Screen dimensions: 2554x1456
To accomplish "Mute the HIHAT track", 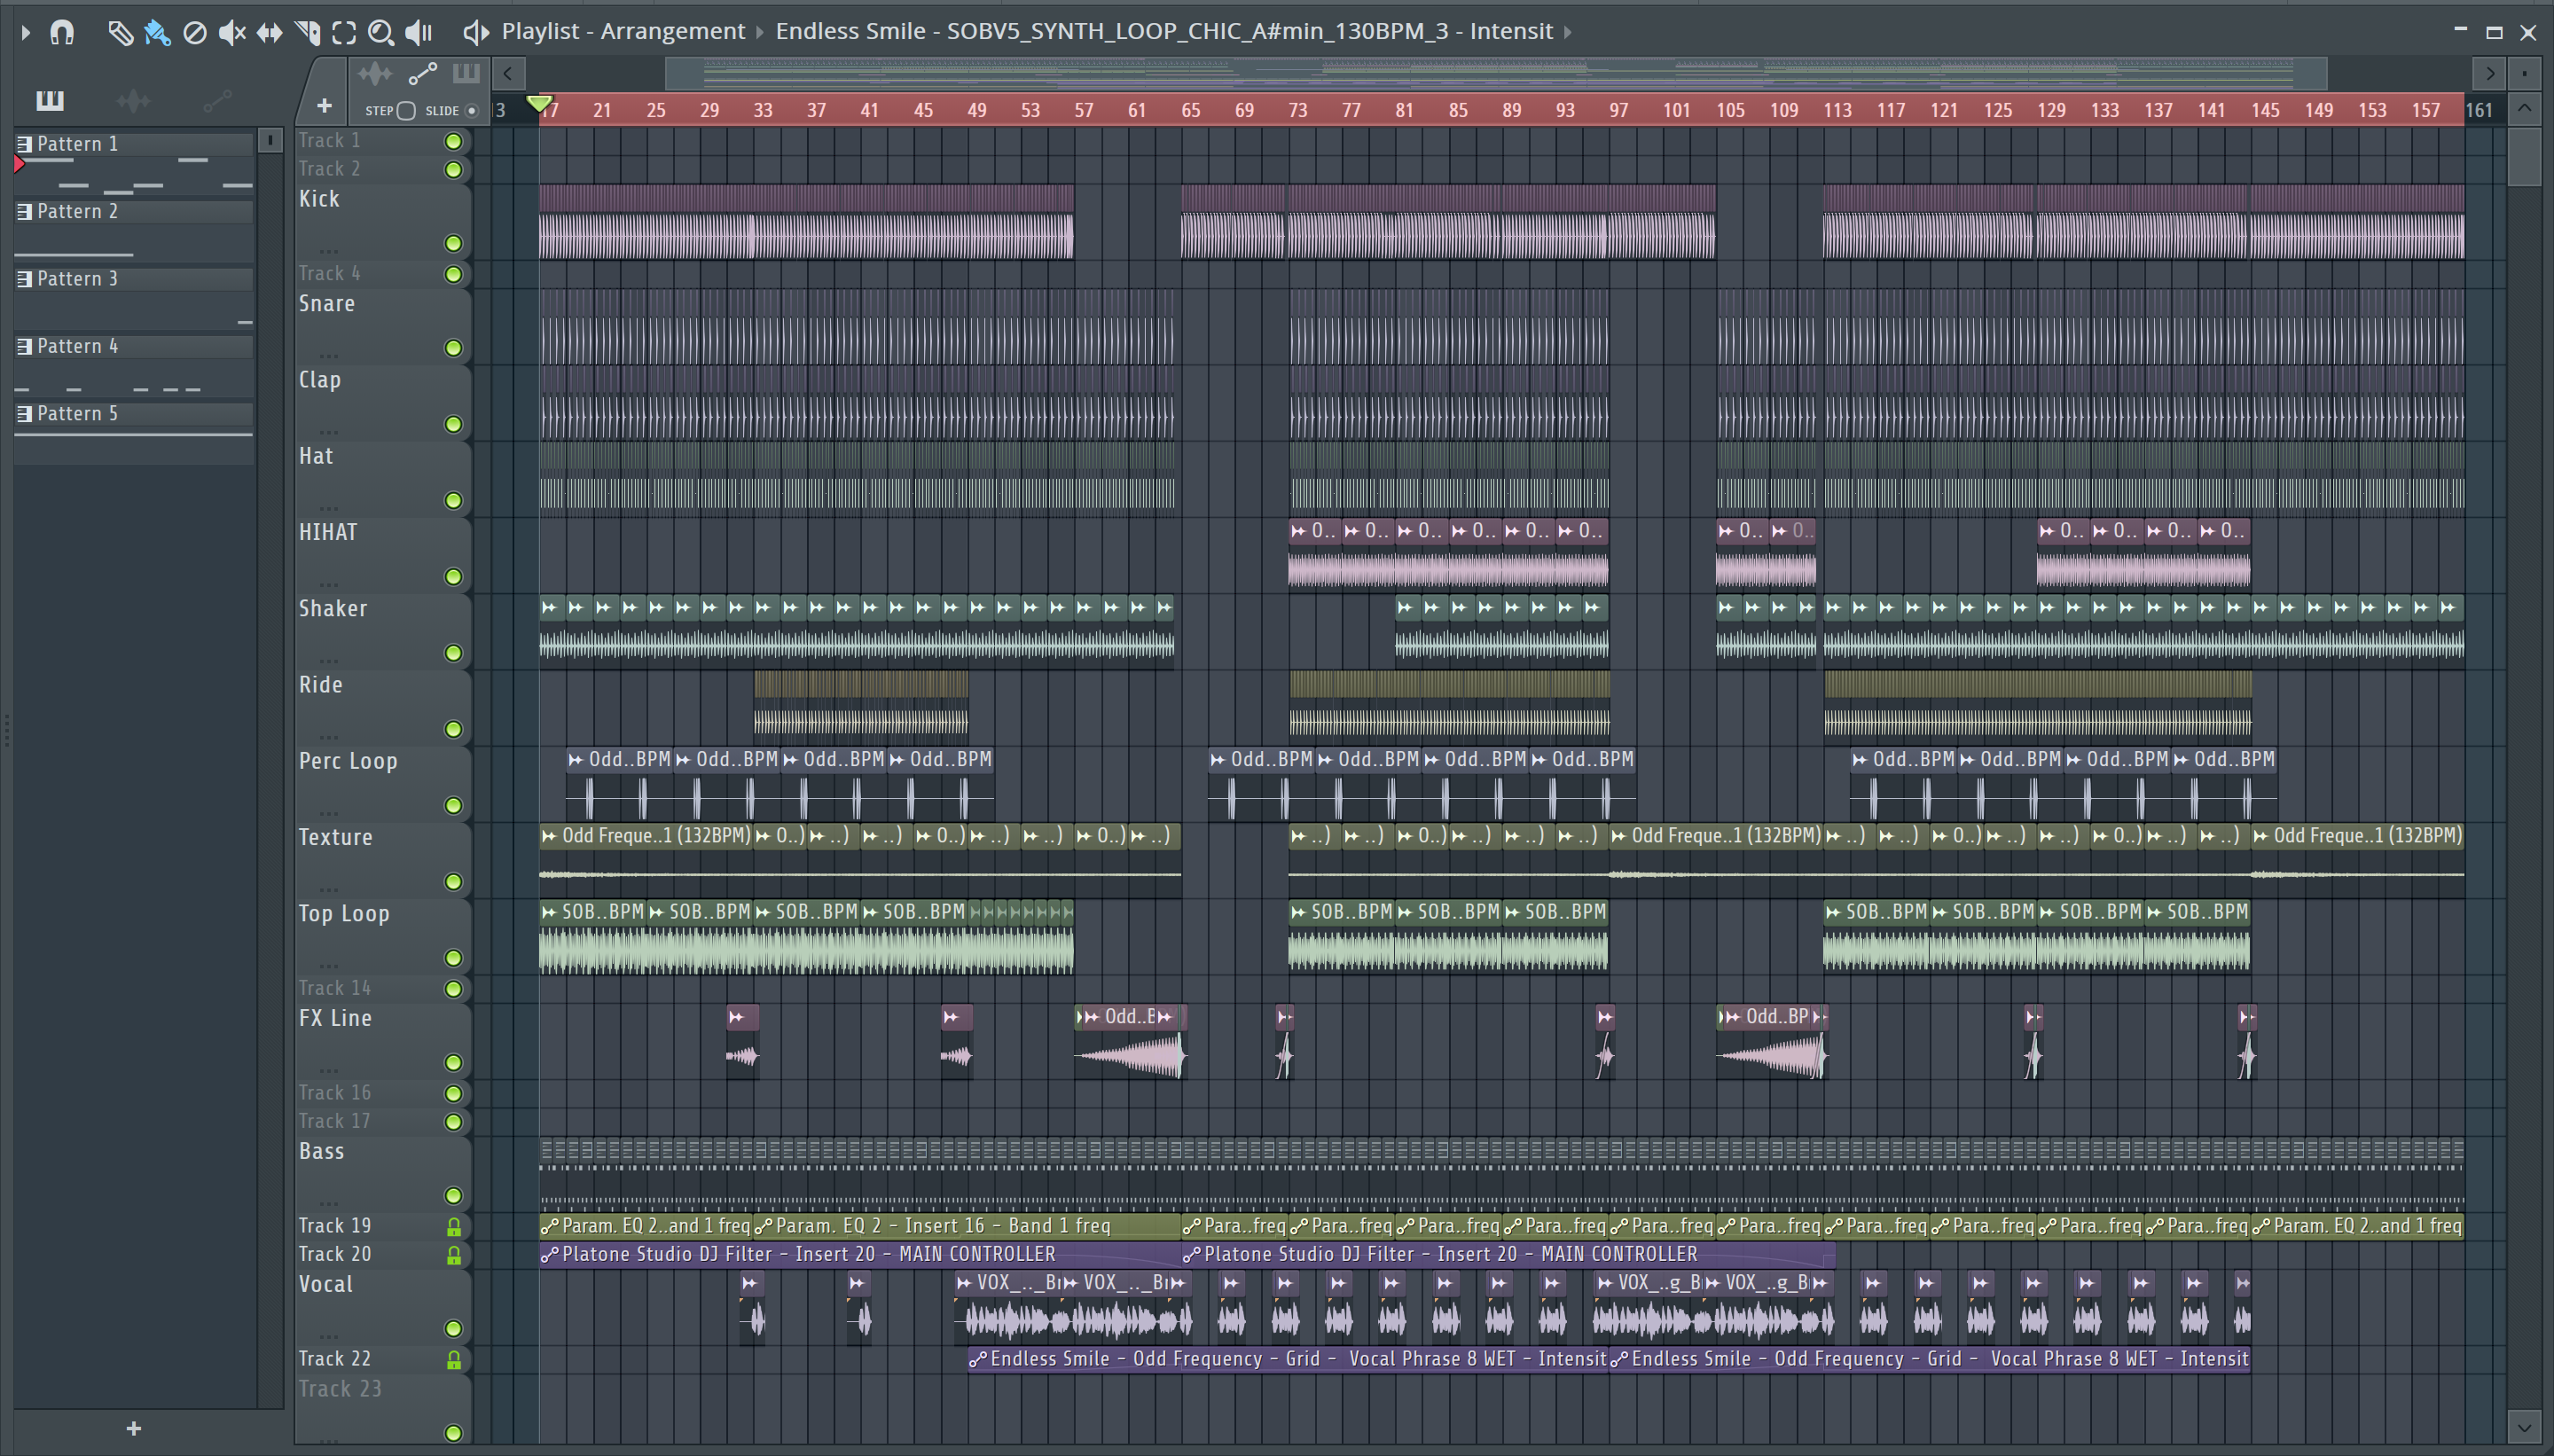I will pyautogui.click(x=453, y=577).
